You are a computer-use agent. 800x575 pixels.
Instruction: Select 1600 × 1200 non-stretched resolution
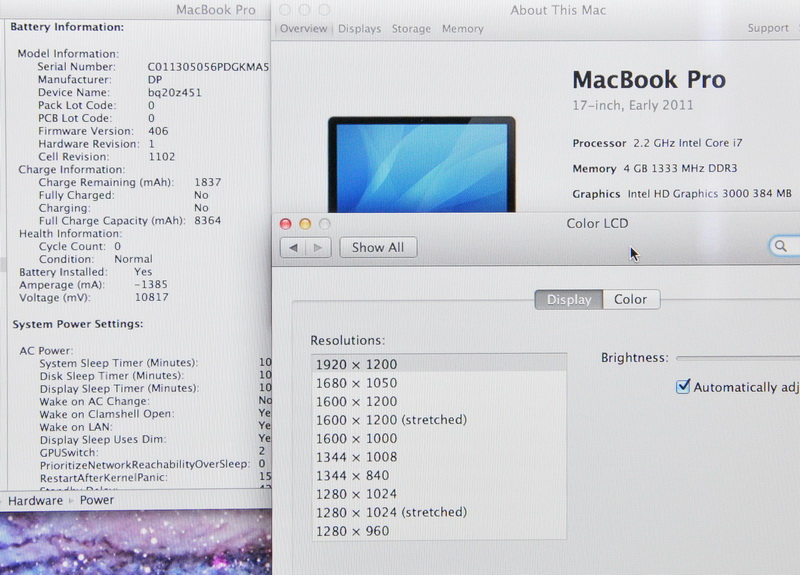[x=439, y=402]
